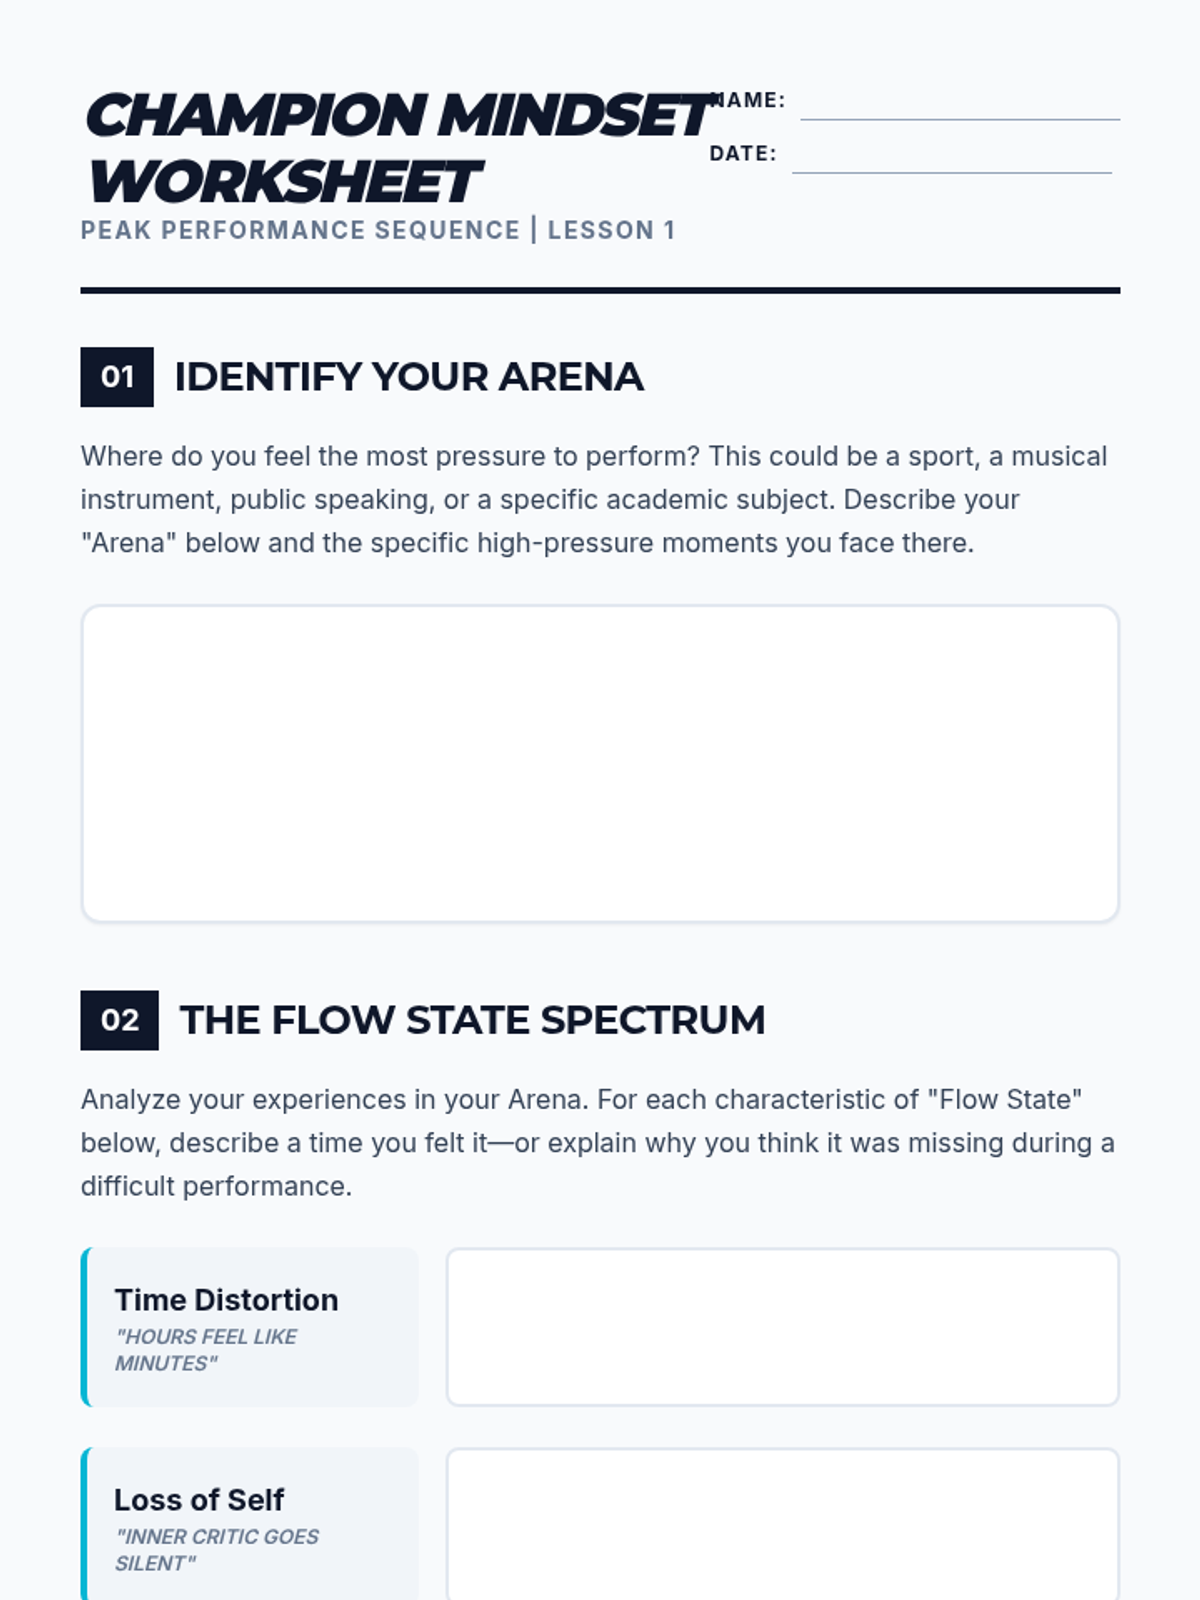Select The Flow State Spectrum heading
The image size is (1200, 1600).
coord(472,1020)
